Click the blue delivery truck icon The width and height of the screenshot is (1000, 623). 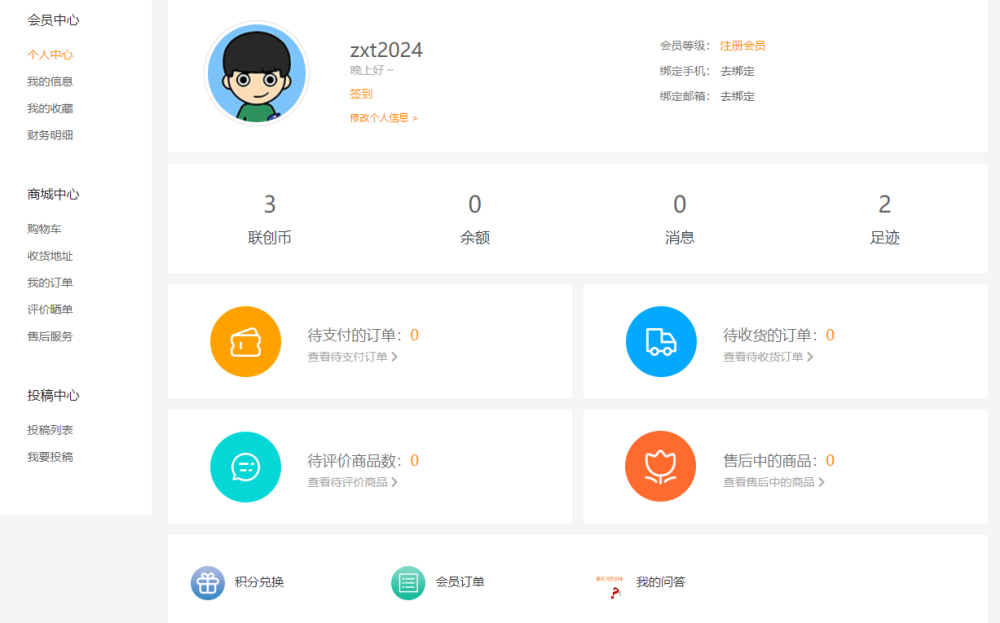pyautogui.click(x=661, y=342)
